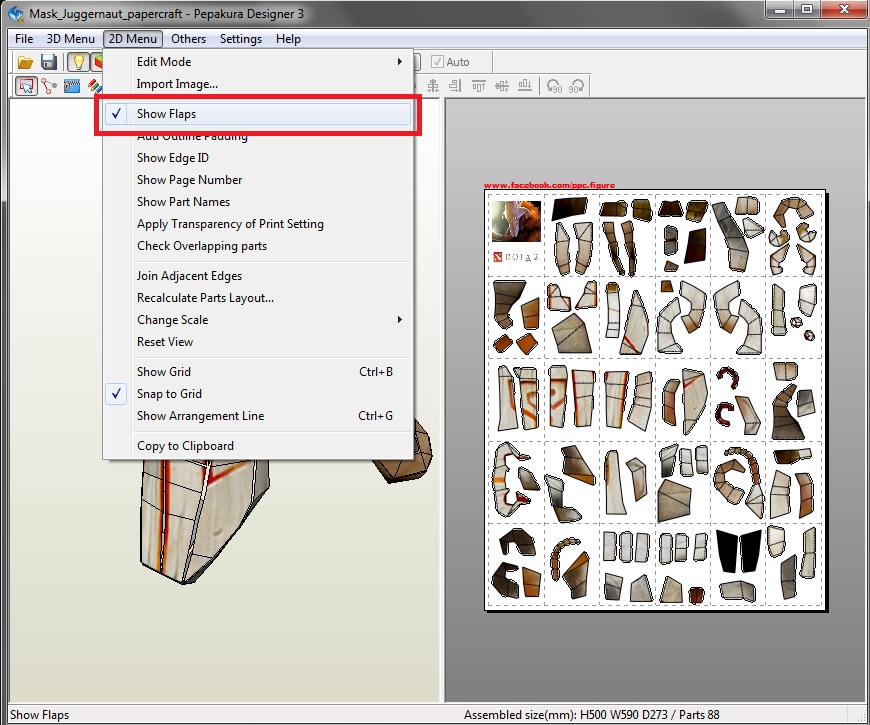Click the align center horizontally icon
Viewport: 870px width, 725px height.
433,86
